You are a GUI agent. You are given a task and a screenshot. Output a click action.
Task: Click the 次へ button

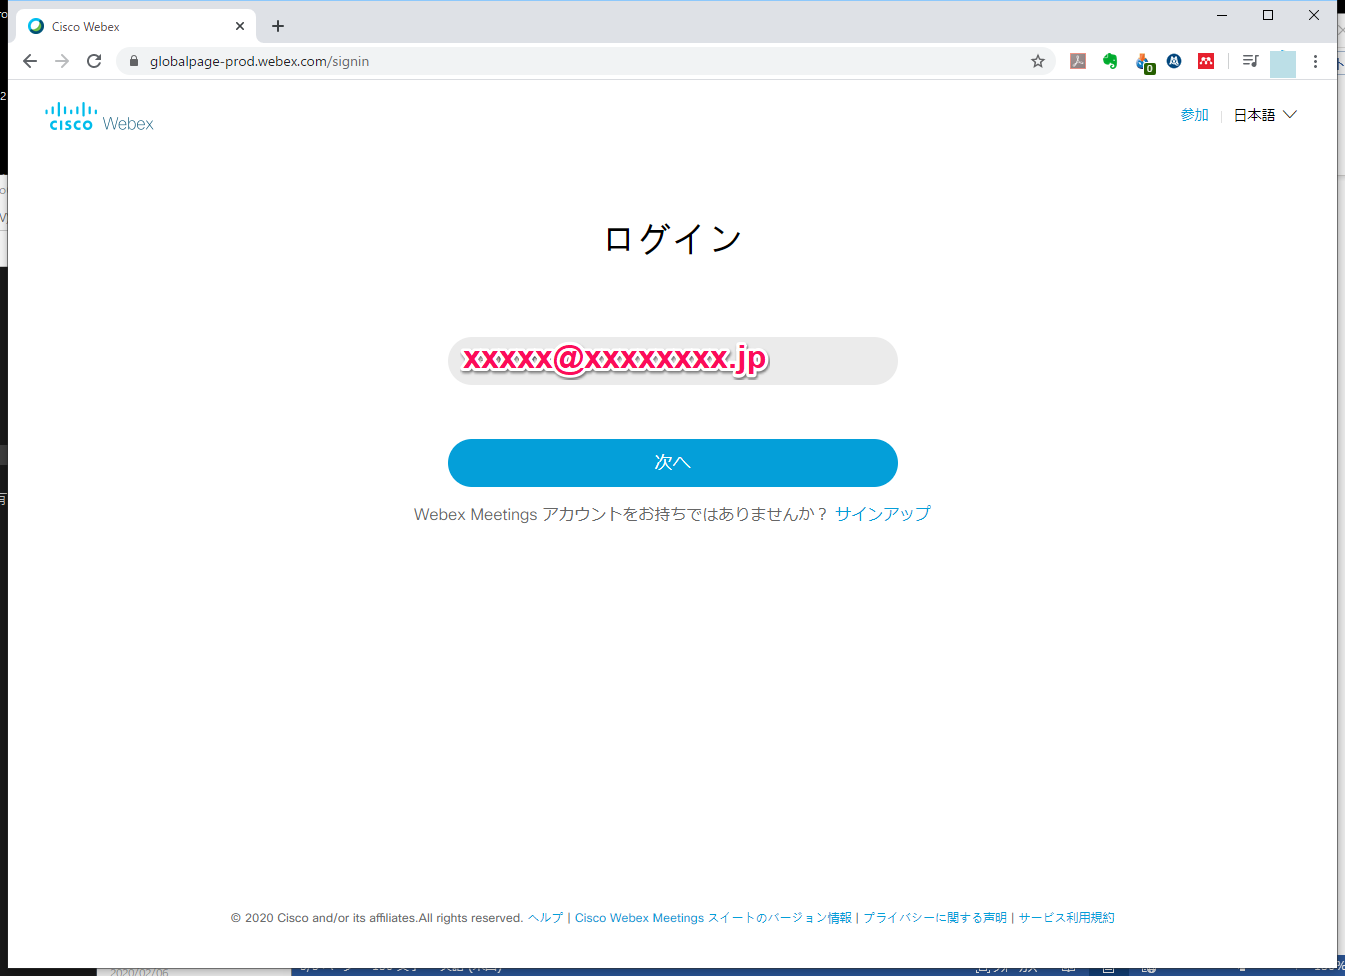tap(673, 463)
